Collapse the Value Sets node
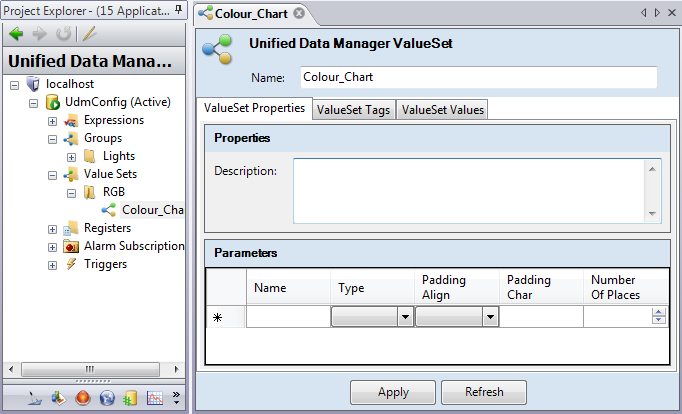 point(52,175)
